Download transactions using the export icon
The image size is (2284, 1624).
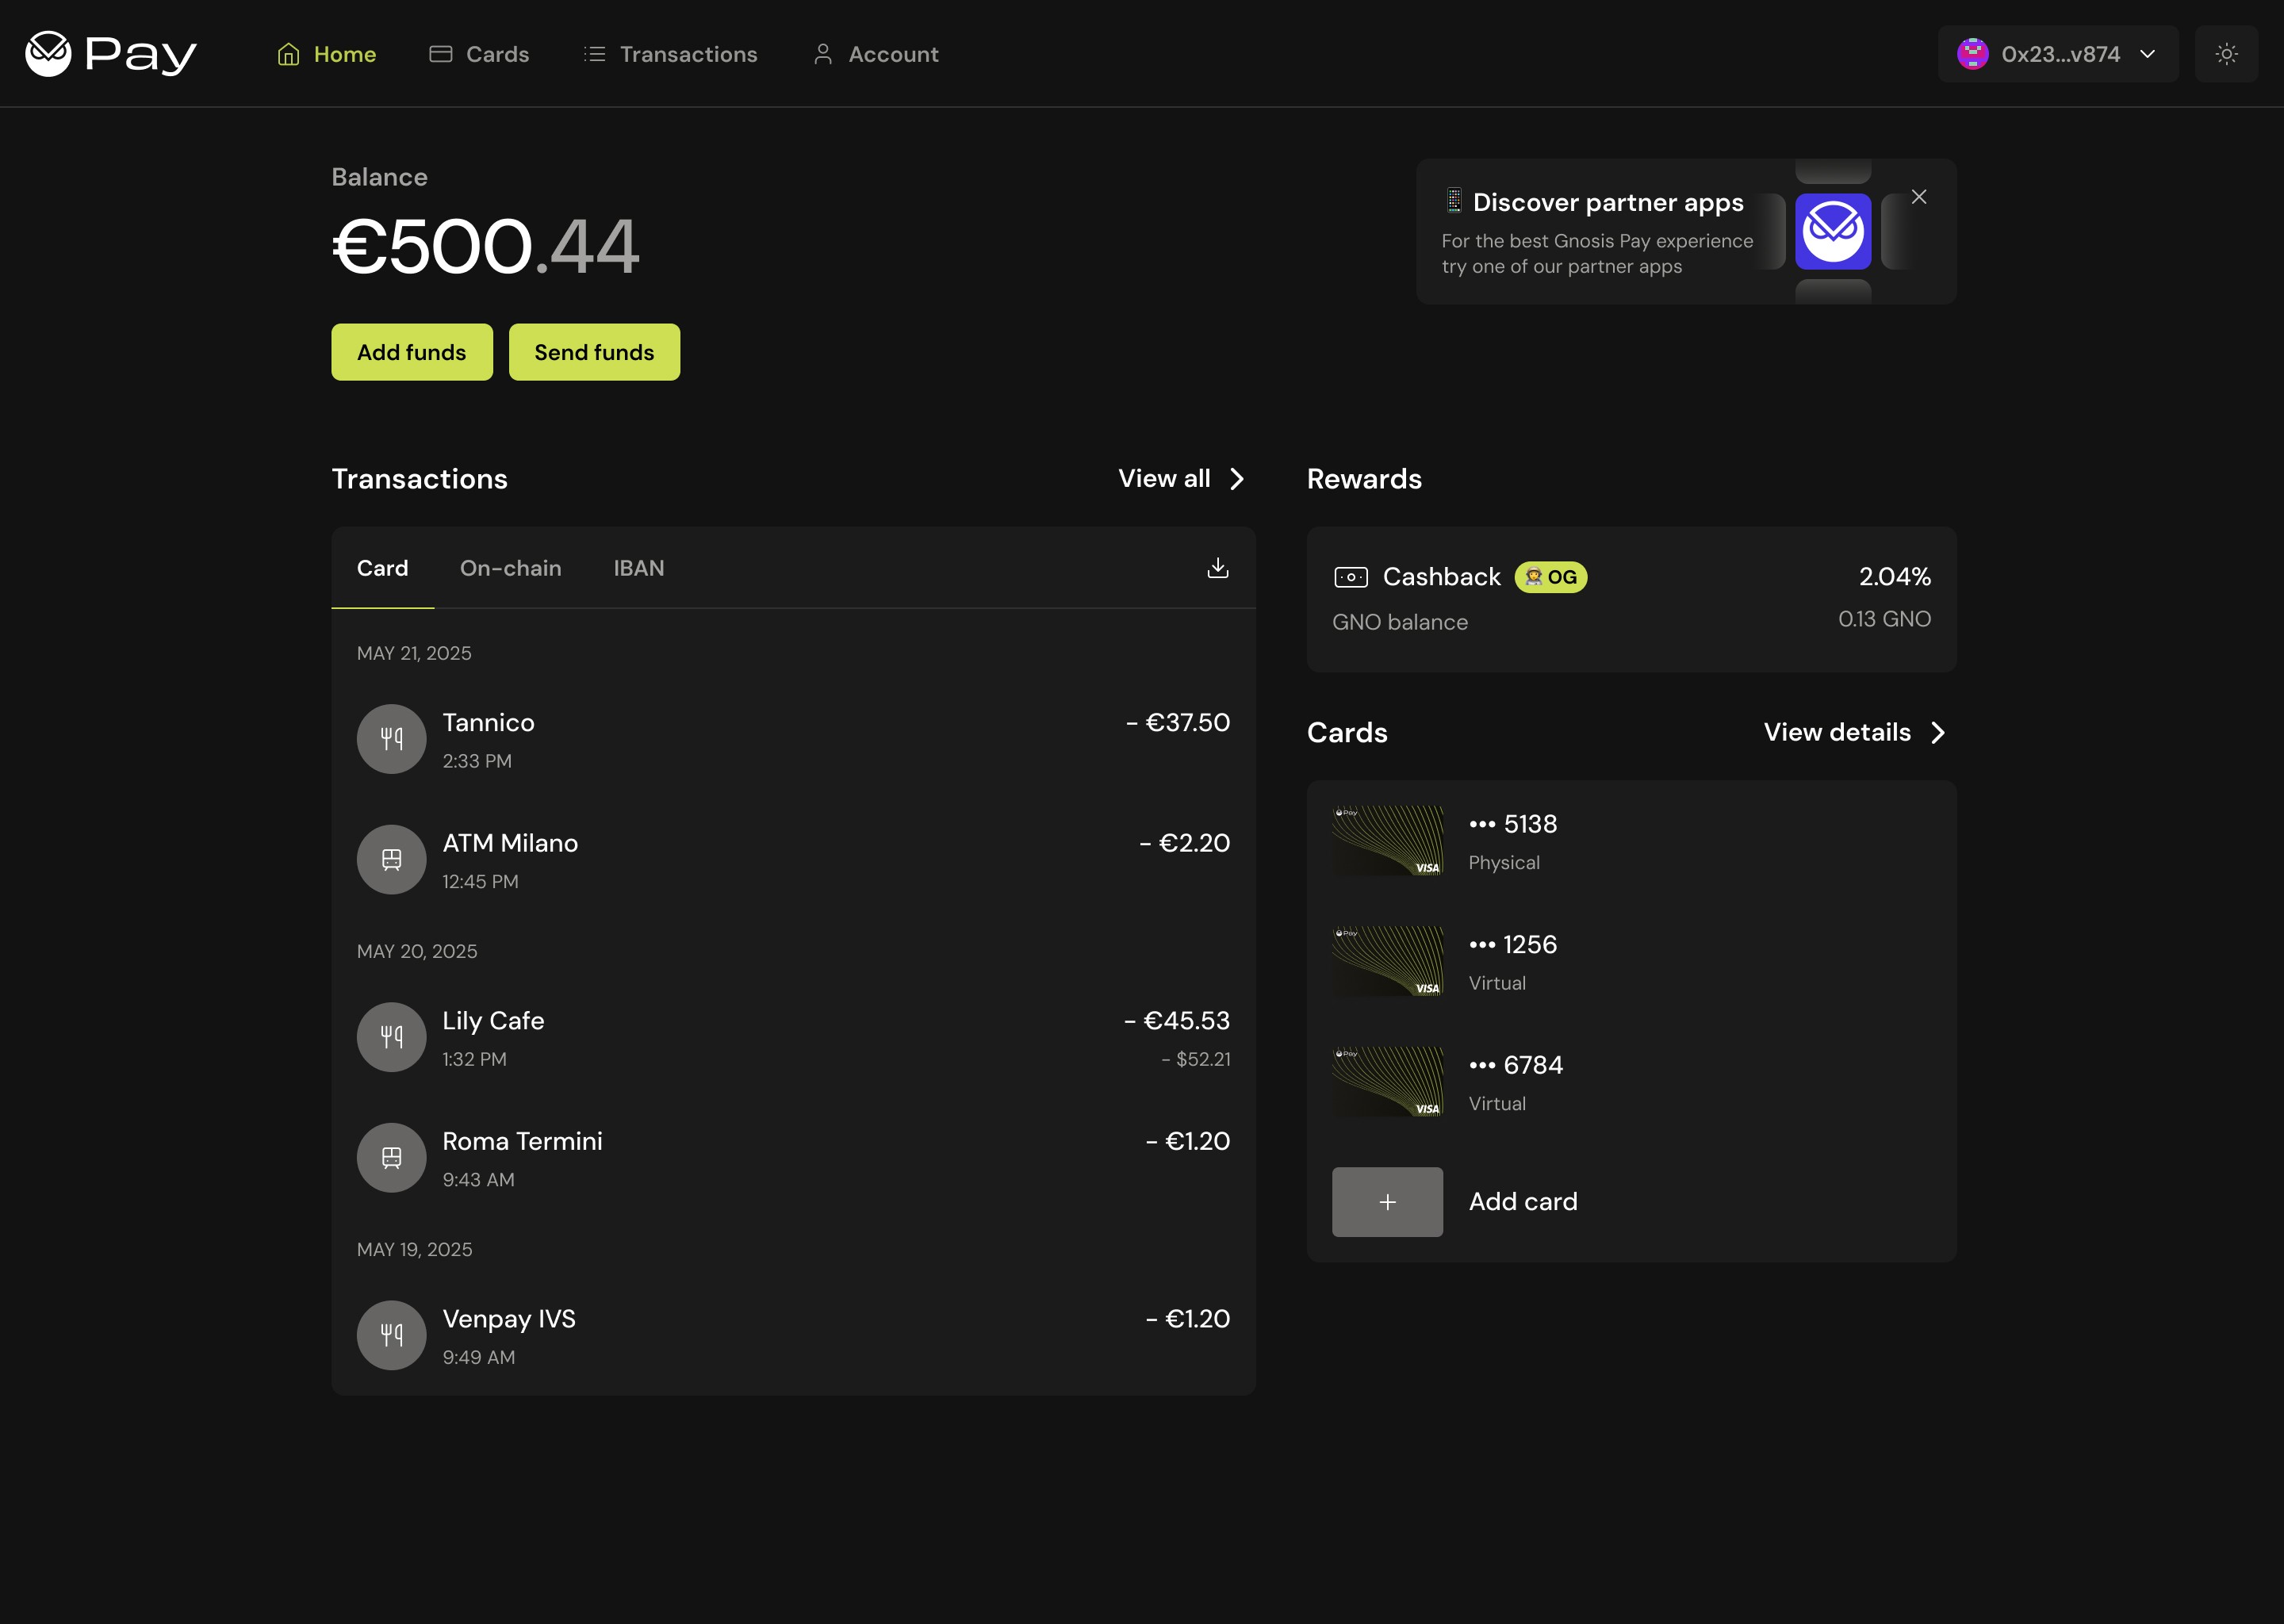(x=1217, y=568)
